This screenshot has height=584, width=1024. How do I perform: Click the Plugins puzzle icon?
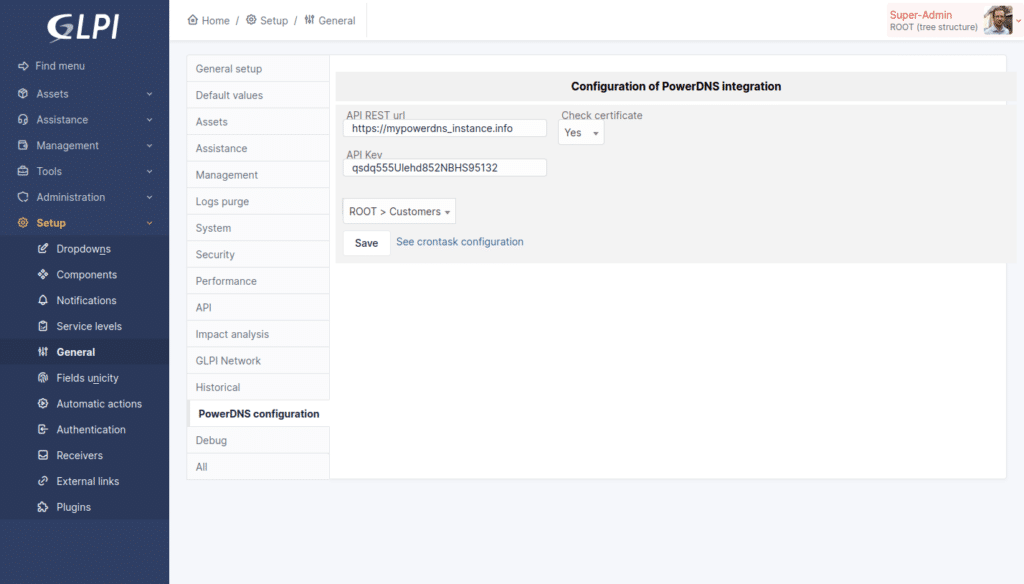(43, 506)
